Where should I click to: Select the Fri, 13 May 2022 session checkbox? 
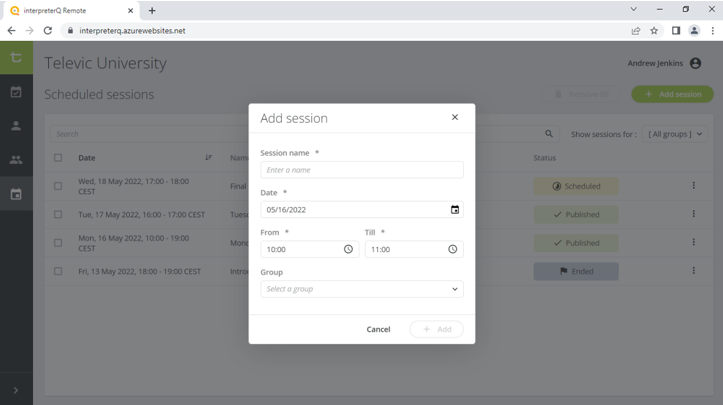[58, 271]
